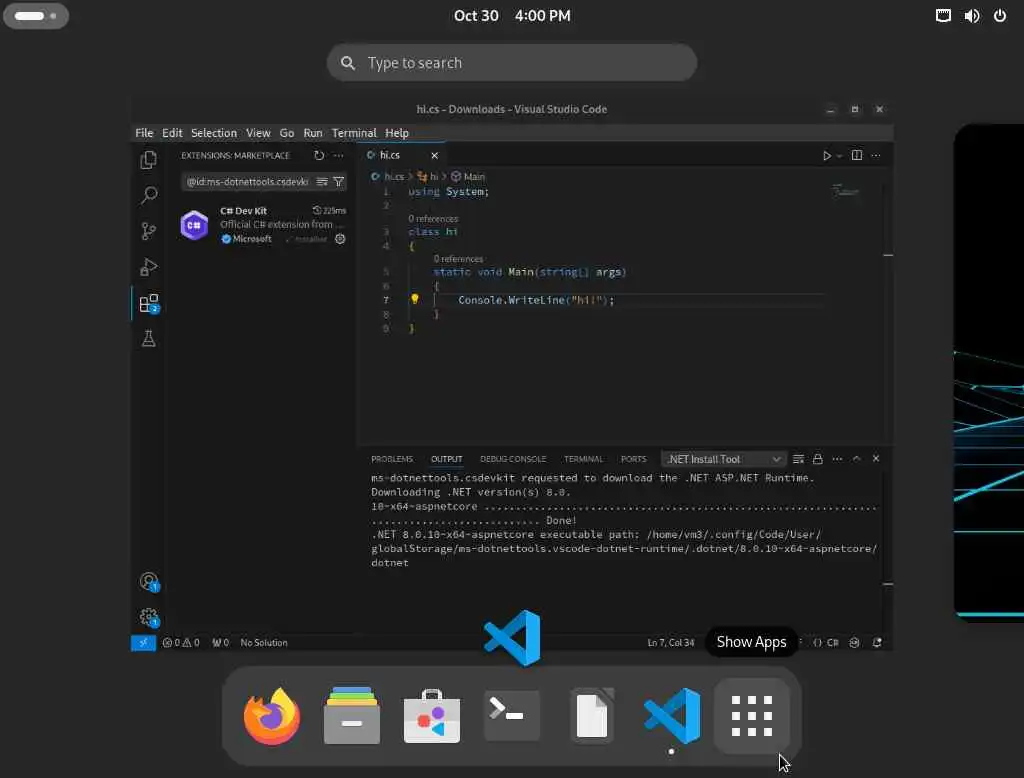The image size is (1024, 778).
Task: Open C# Dev Kit manage gear
Action: [340, 239]
